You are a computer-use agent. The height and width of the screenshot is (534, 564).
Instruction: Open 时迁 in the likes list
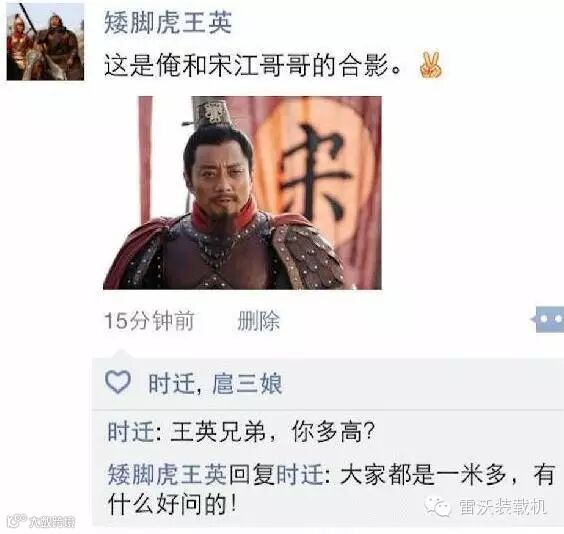pos(171,384)
